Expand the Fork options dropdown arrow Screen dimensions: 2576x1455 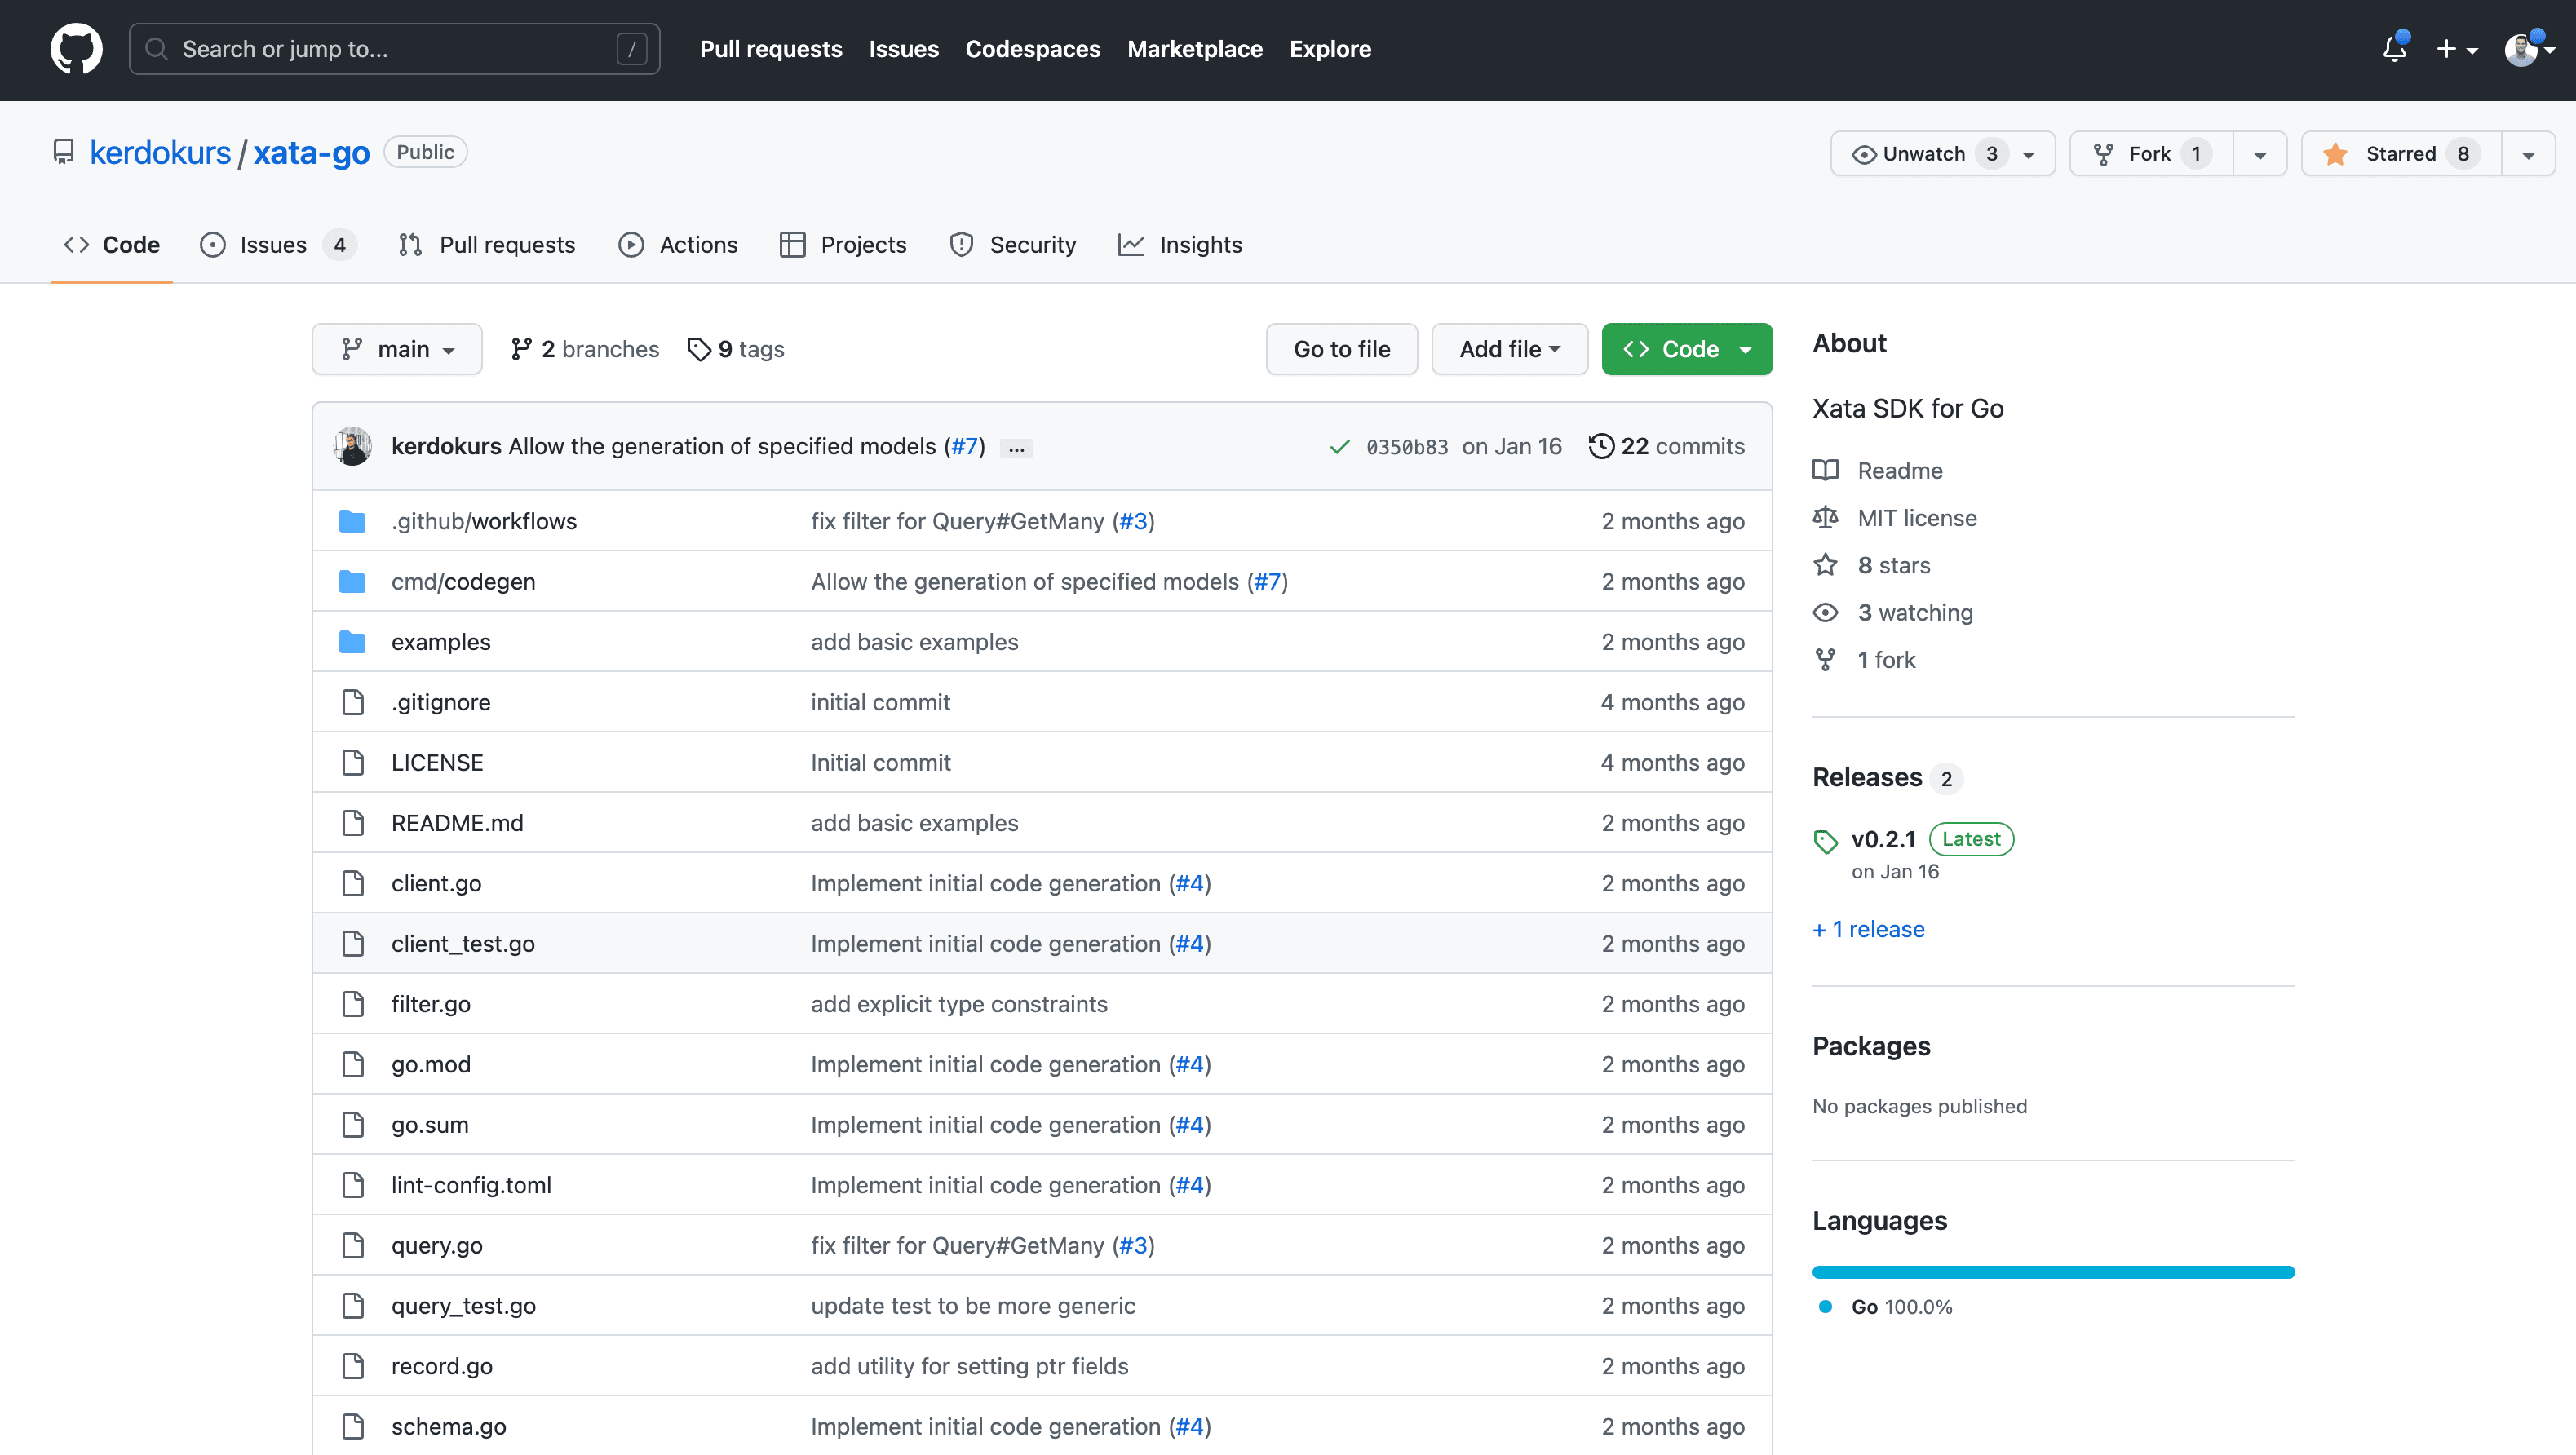tap(2260, 154)
